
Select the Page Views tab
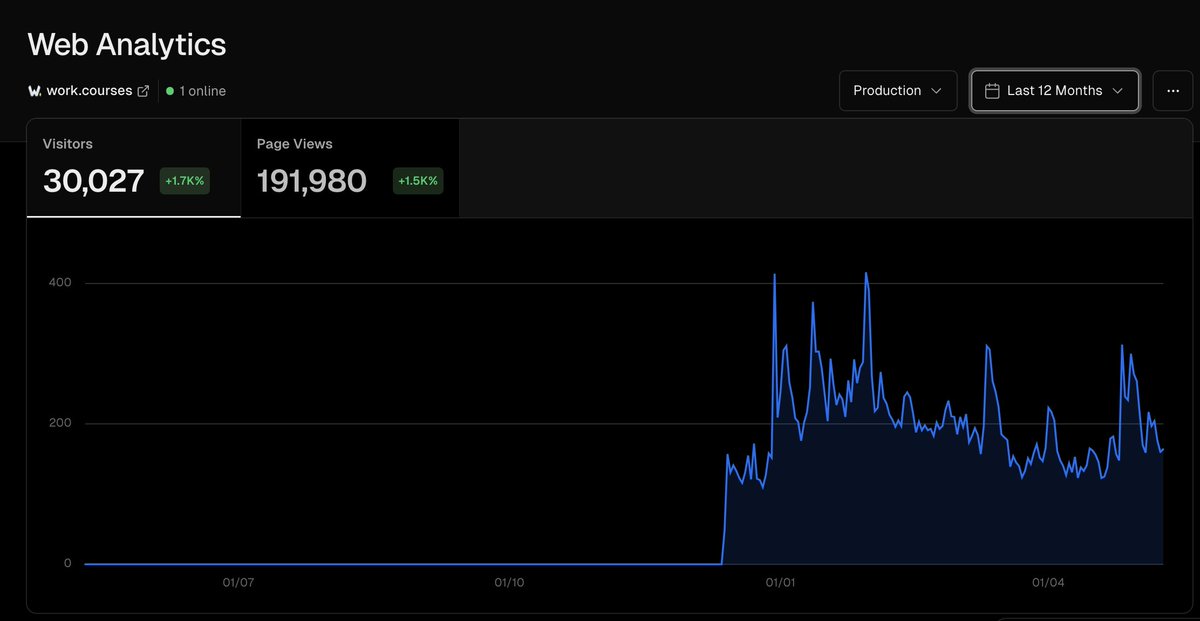point(350,168)
